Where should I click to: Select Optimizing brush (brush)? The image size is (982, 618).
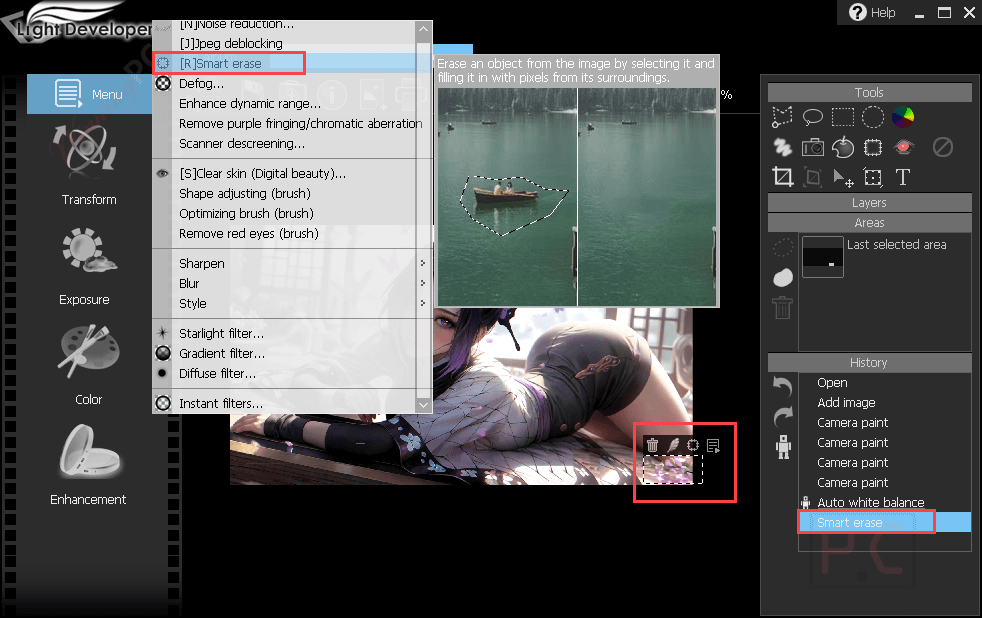click(284, 214)
